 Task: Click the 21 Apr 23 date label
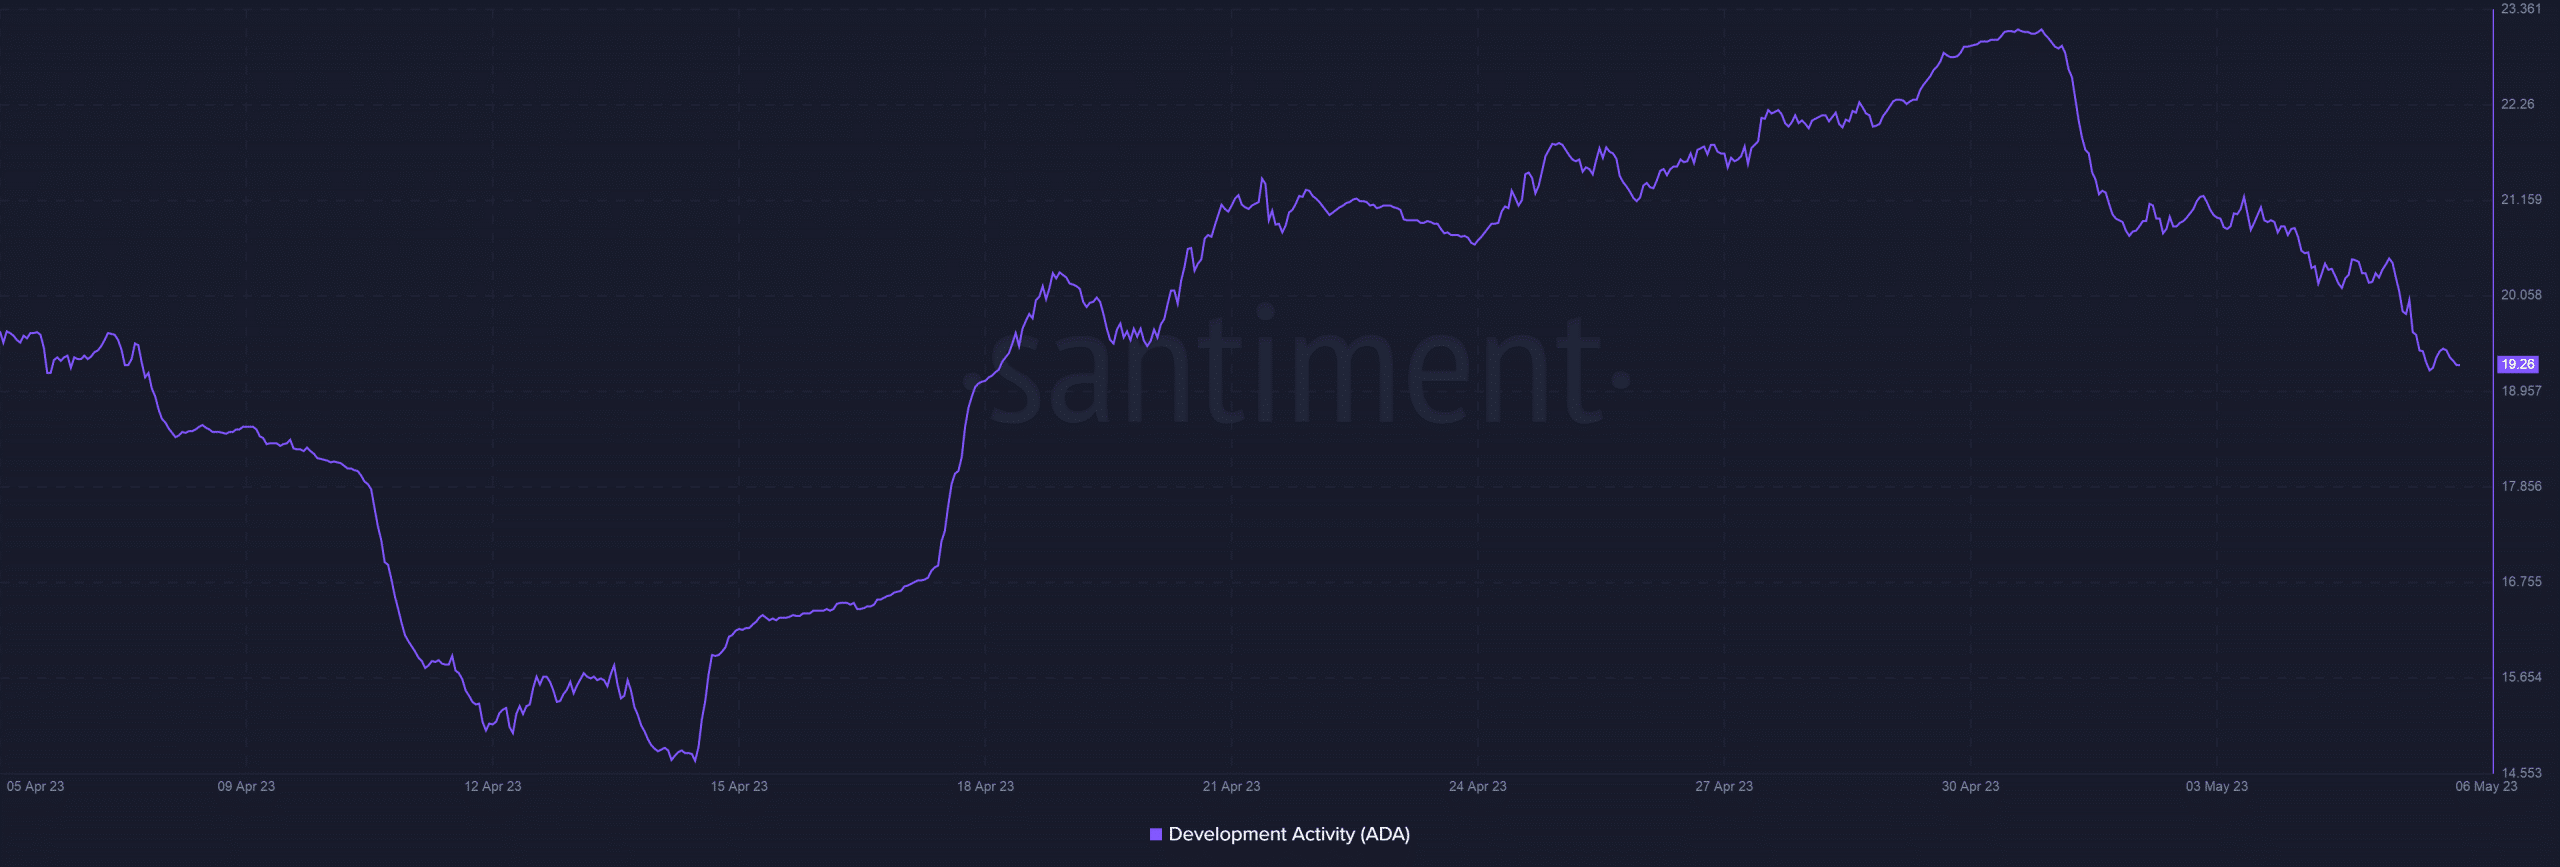(1231, 786)
